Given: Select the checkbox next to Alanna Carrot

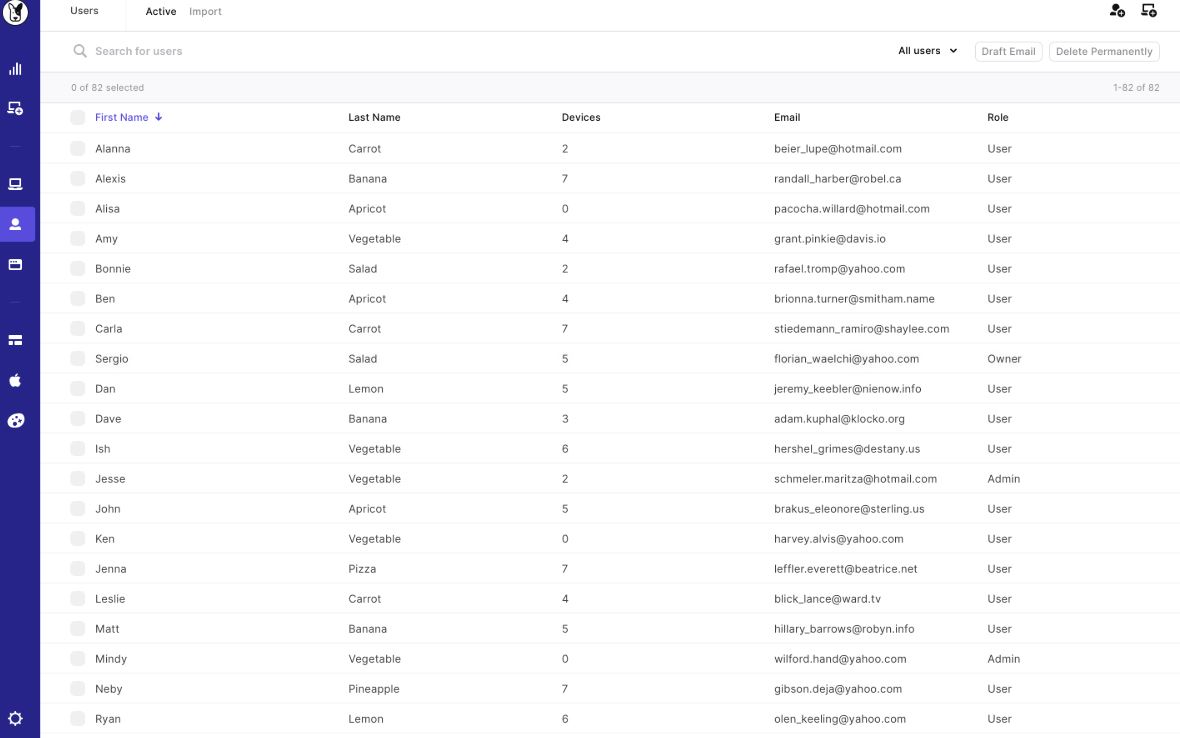Looking at the screenshot, I should coord(77,148).
